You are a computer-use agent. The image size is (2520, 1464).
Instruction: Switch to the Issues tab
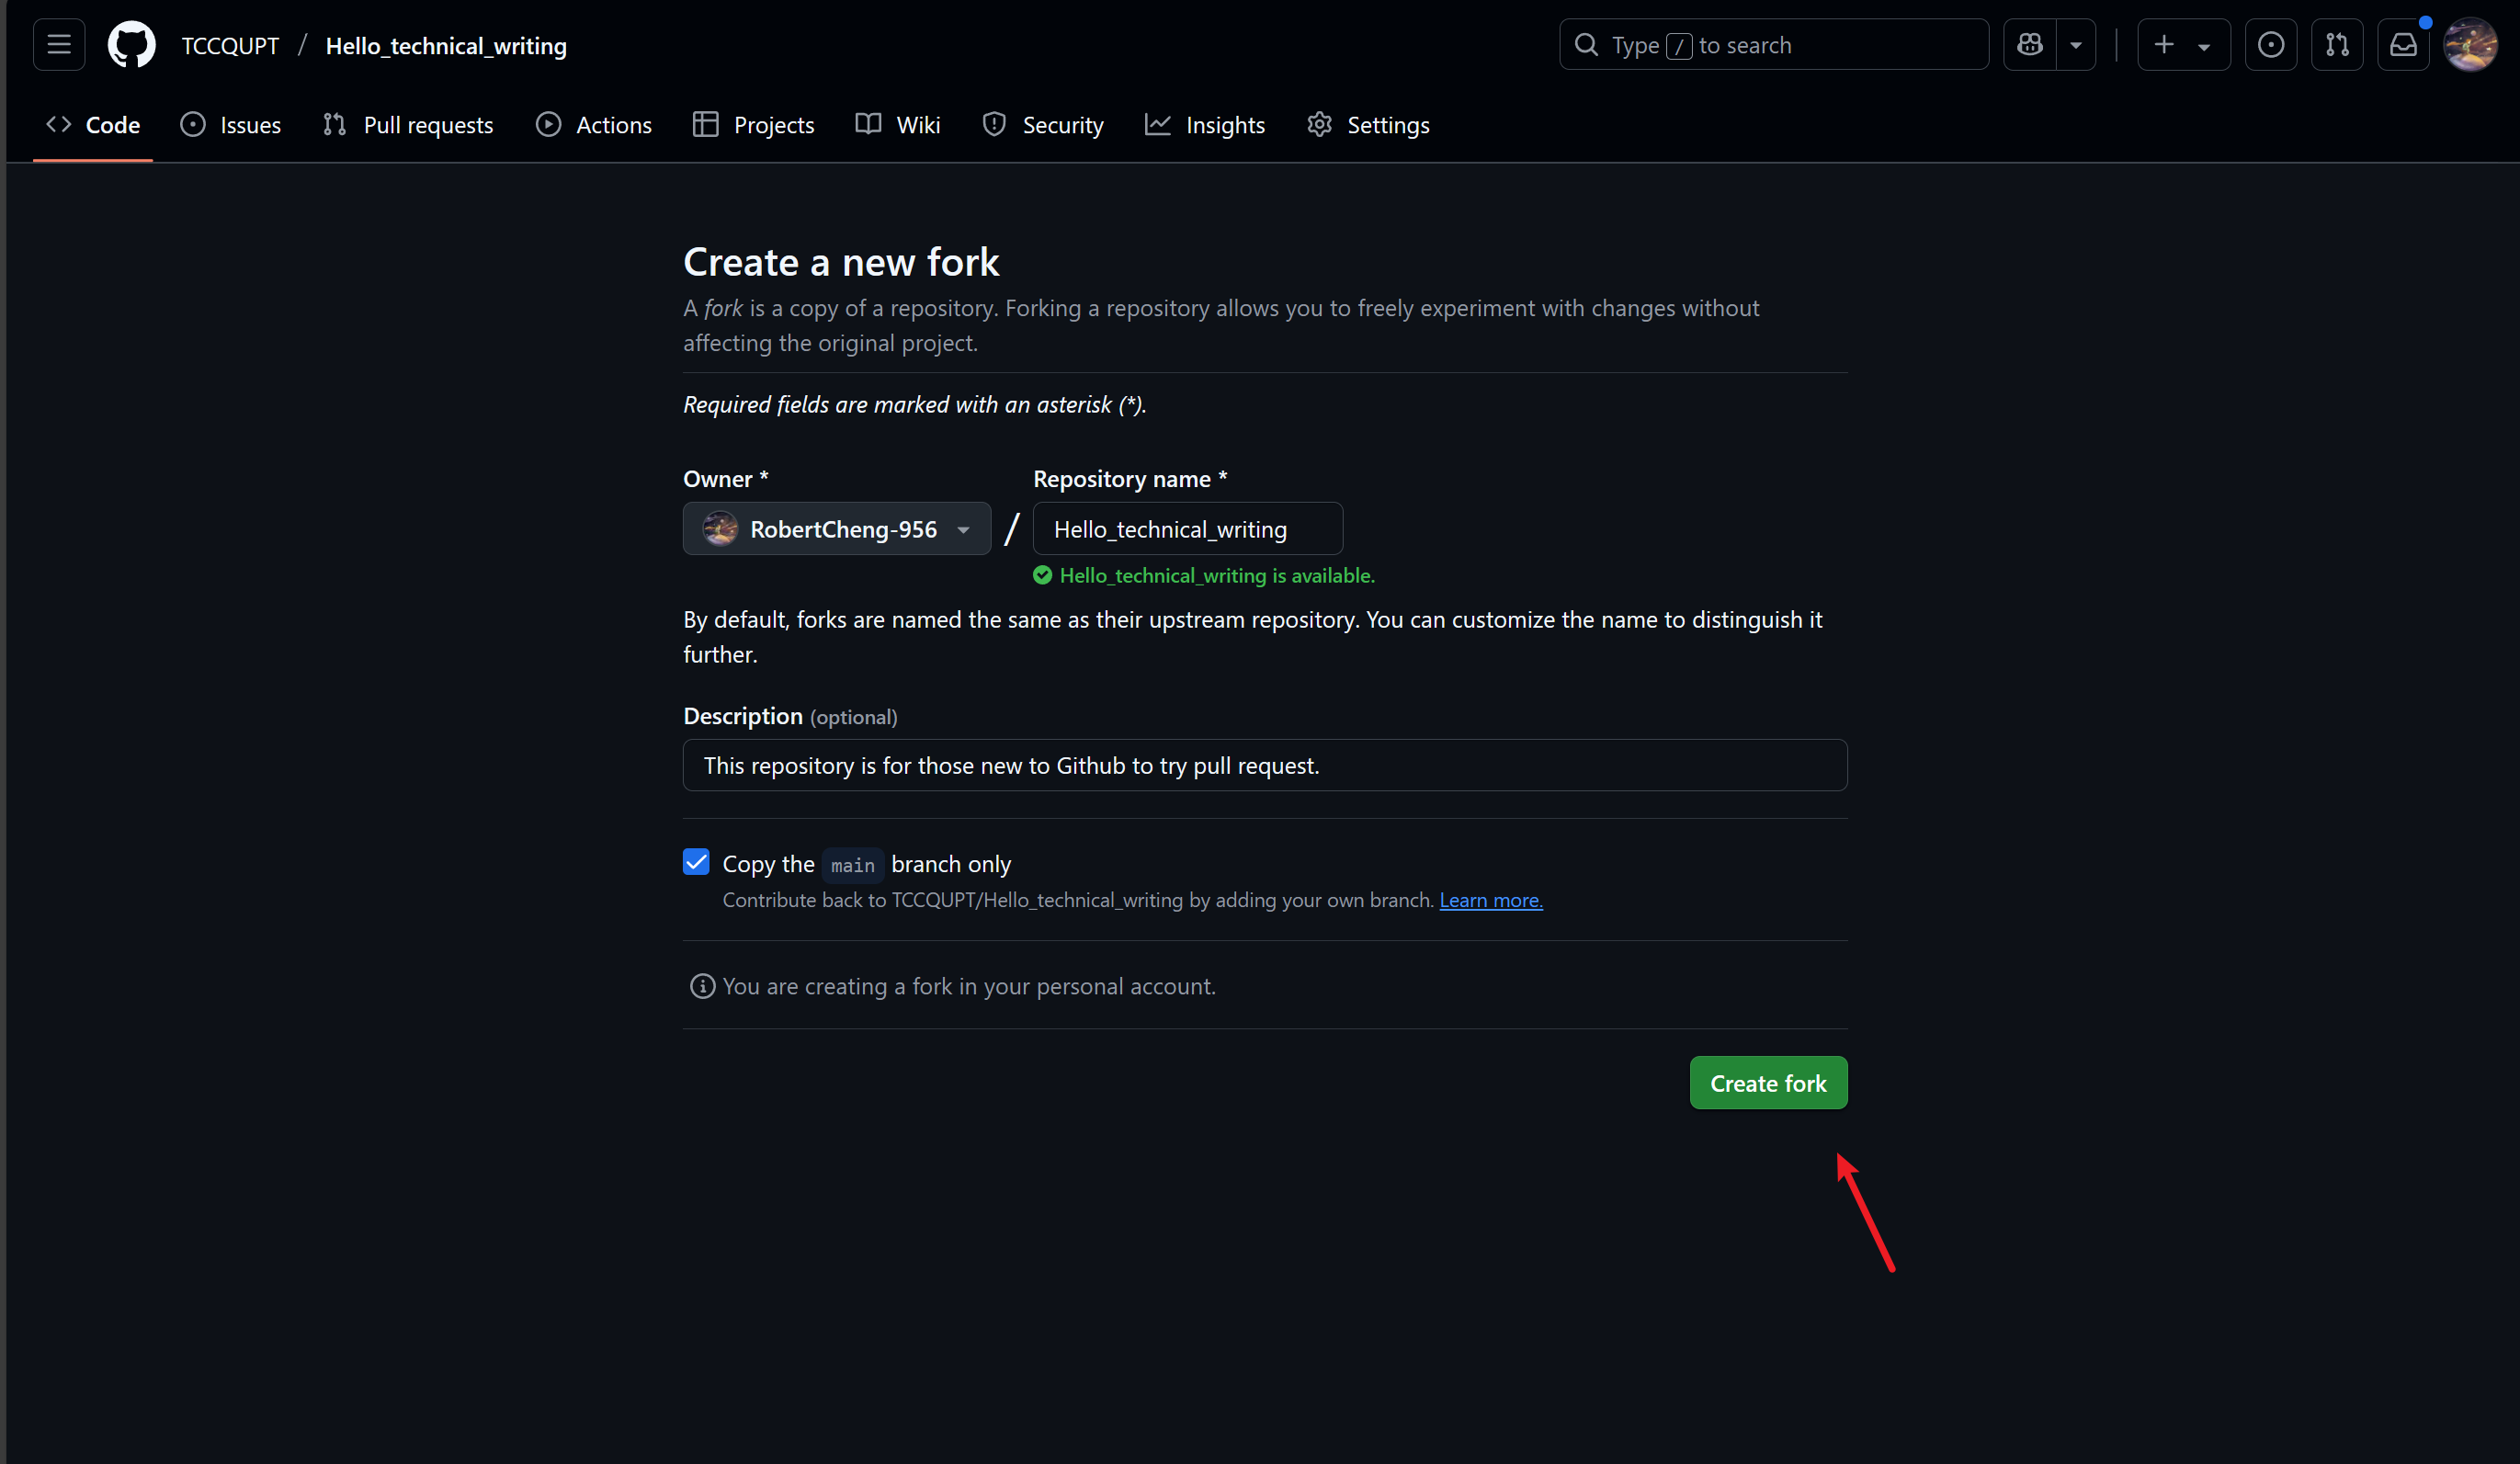[231, 125]
